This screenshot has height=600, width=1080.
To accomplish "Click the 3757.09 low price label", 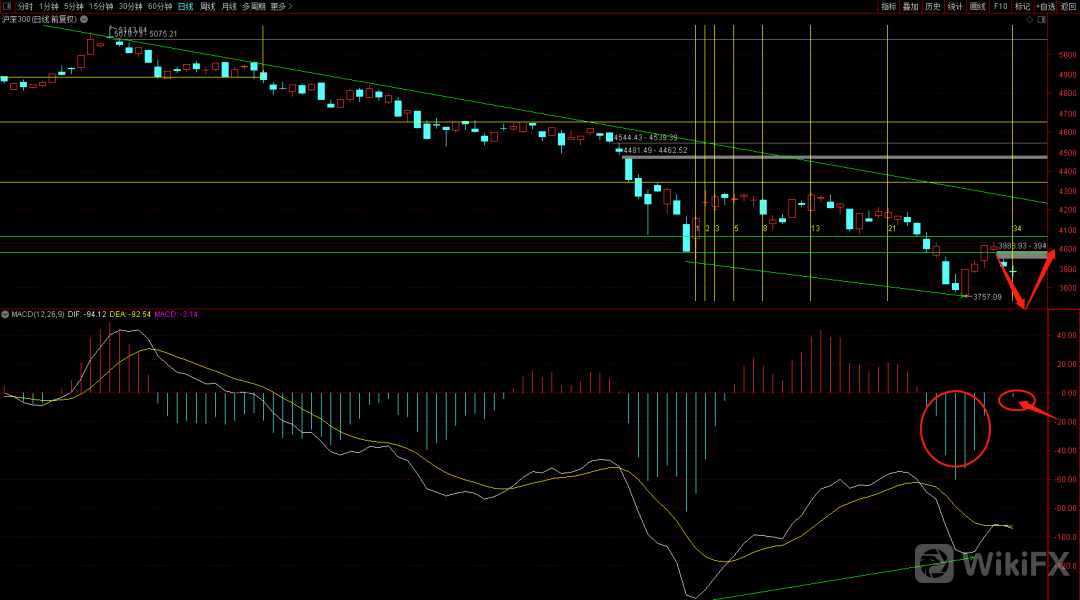I will (987, 297).
